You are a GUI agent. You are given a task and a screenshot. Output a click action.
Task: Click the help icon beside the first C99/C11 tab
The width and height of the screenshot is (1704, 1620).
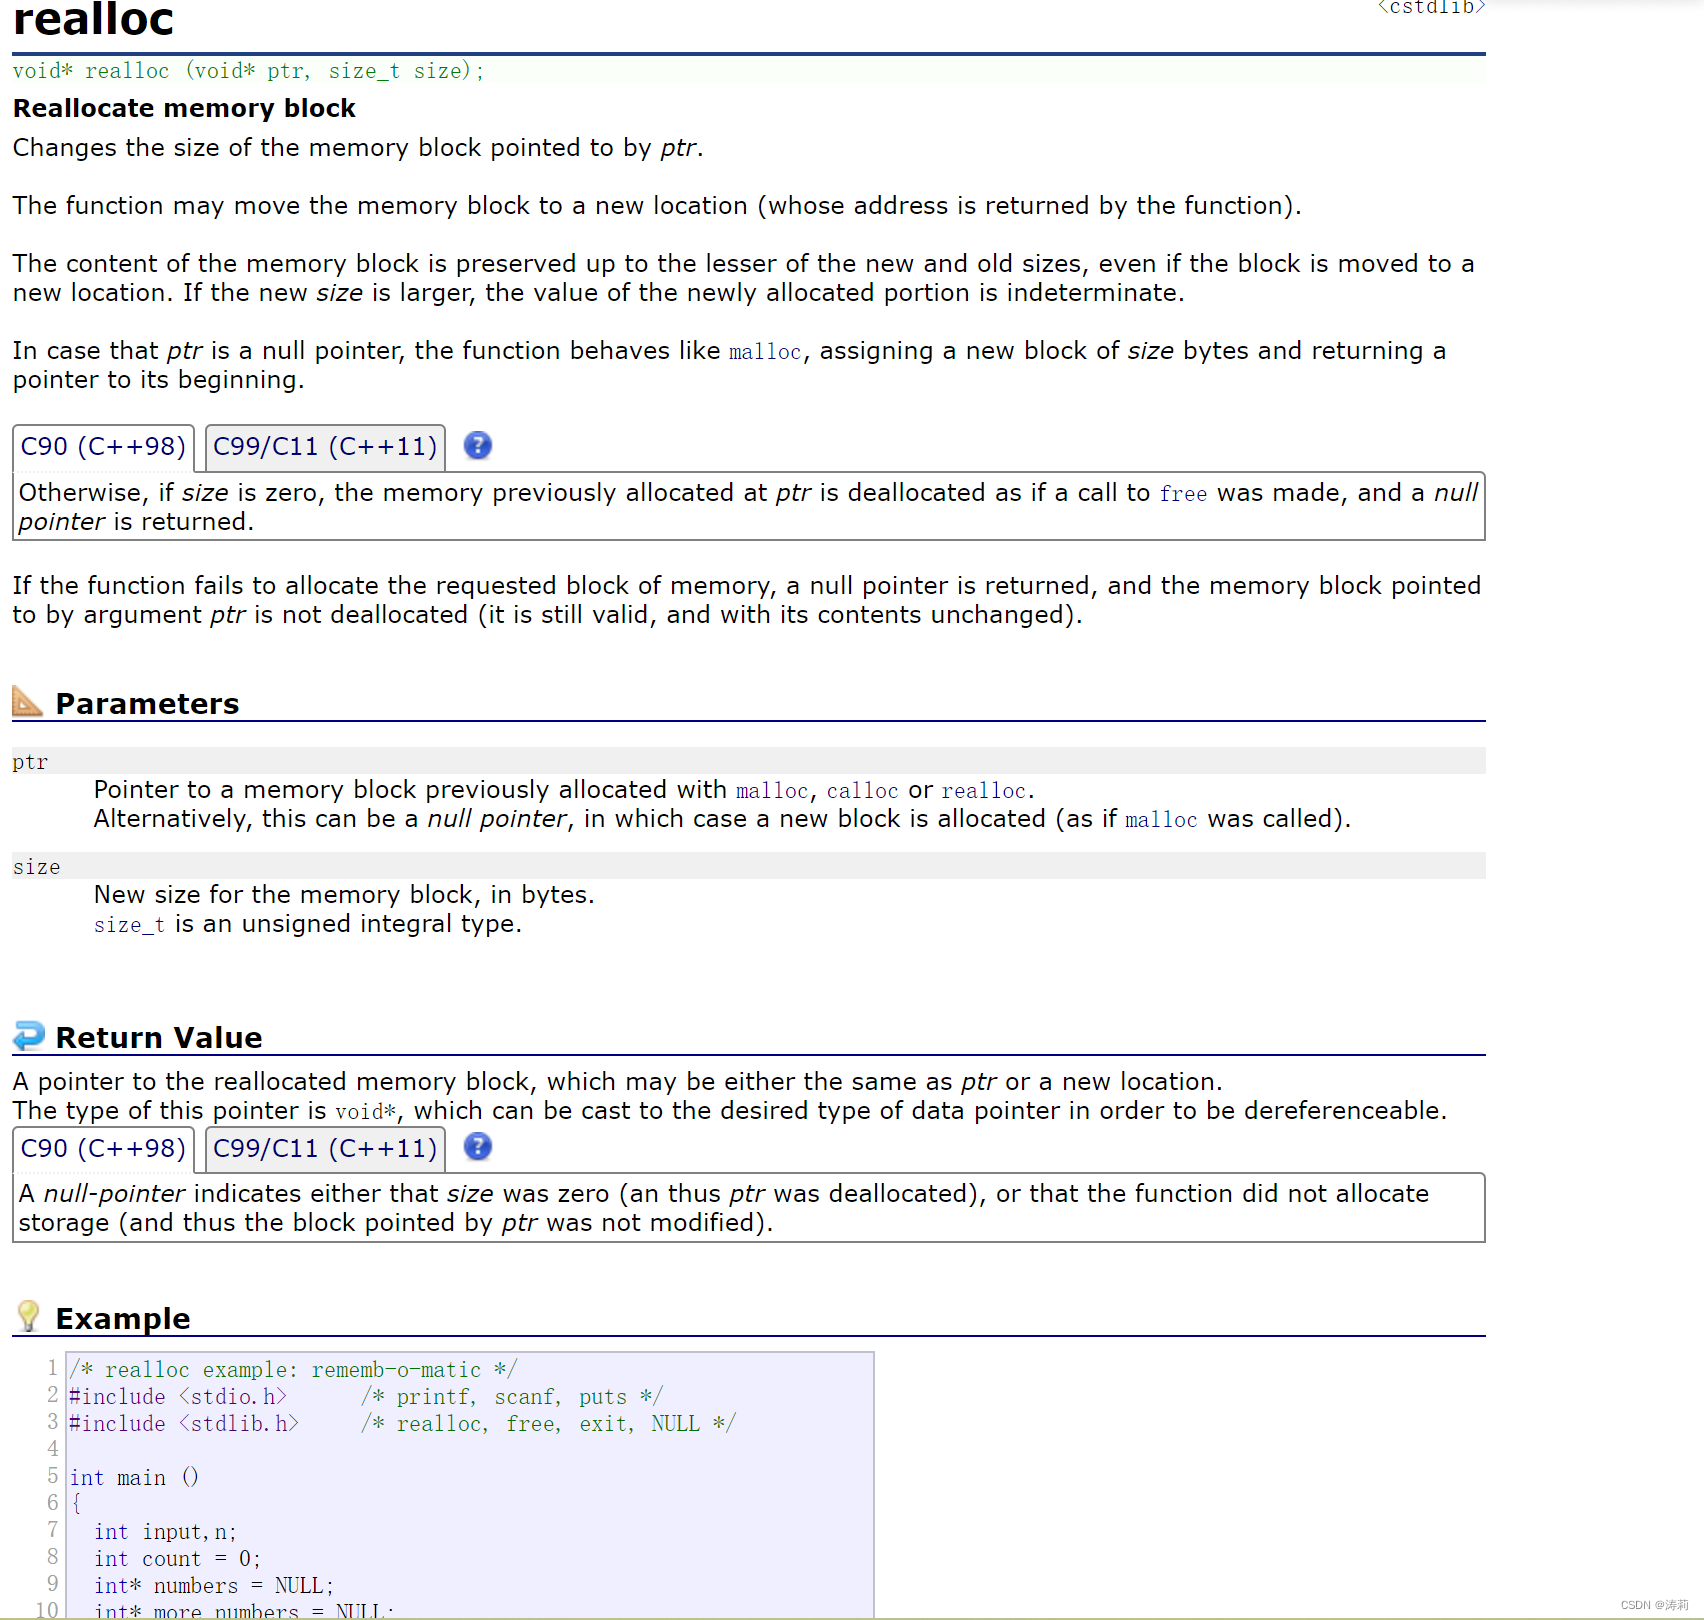coord(478,446)
